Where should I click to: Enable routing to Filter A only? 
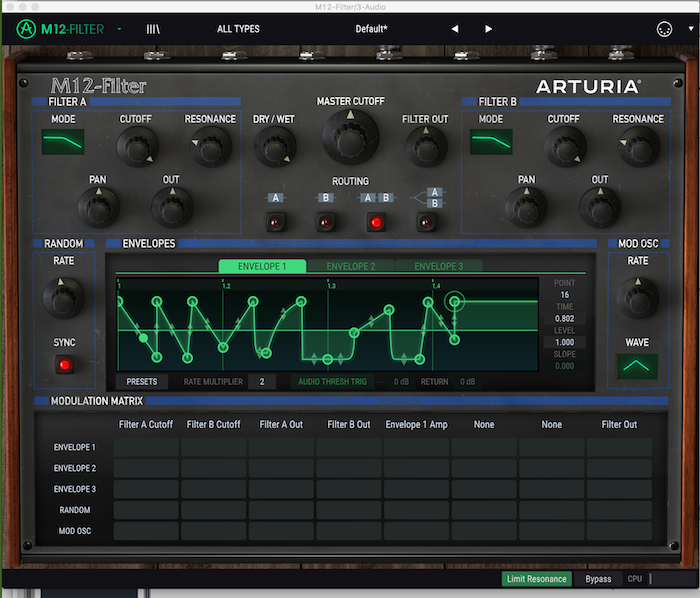coord(275,222)
